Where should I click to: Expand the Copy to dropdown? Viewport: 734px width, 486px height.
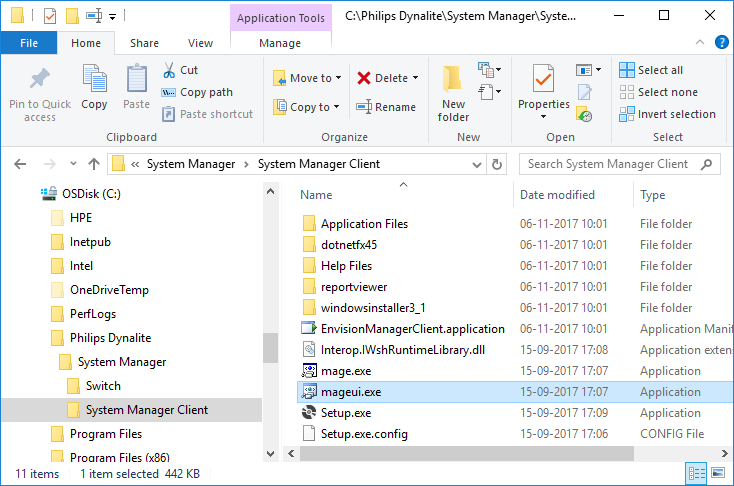(x=336, y=107)
